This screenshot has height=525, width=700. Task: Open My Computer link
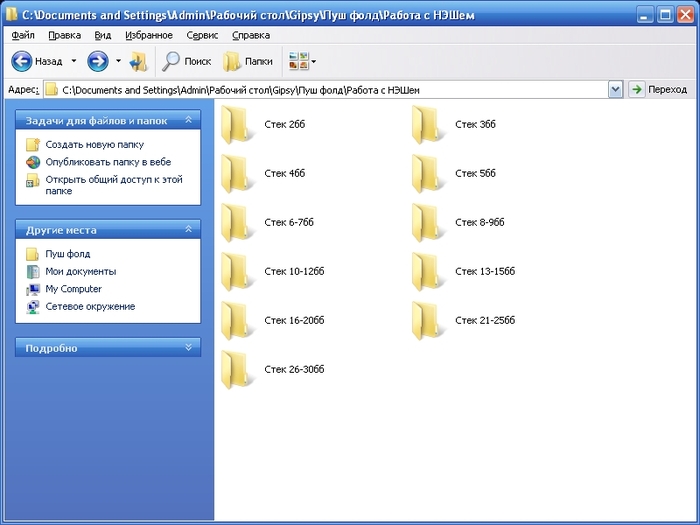(x=74, y=289)
